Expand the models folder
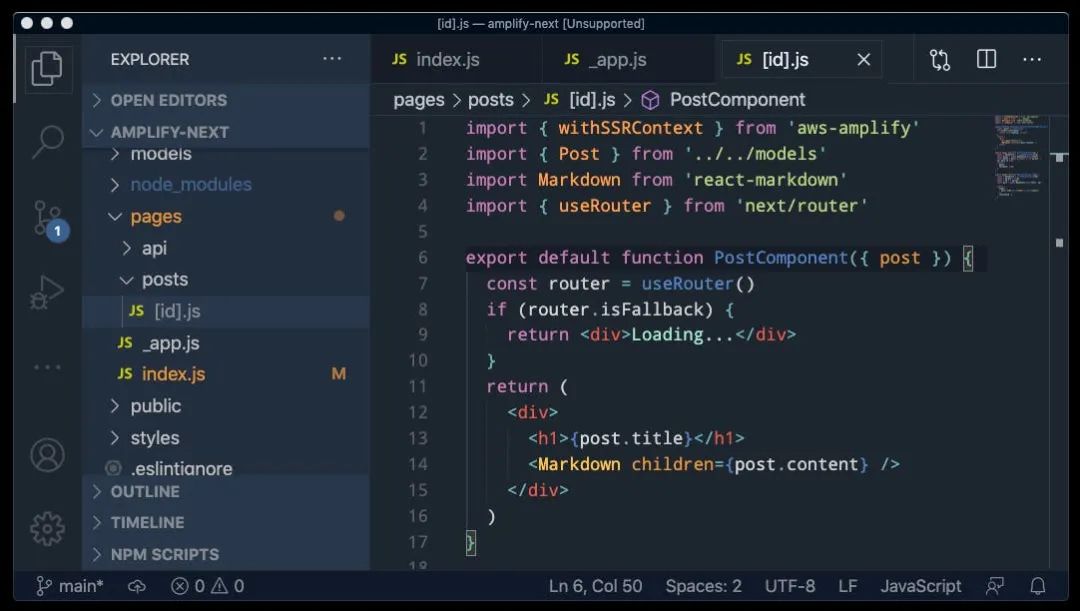The width and height of the screenshot is (1080, 611). [226, 154]
